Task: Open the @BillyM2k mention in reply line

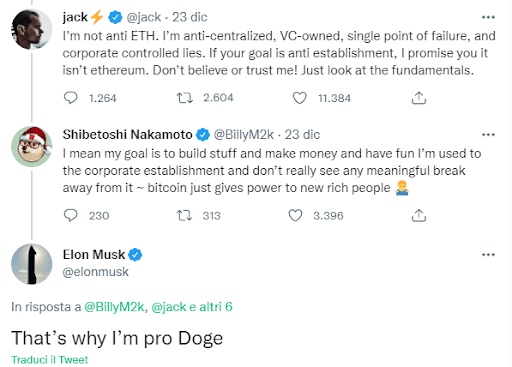Action: 114,307
